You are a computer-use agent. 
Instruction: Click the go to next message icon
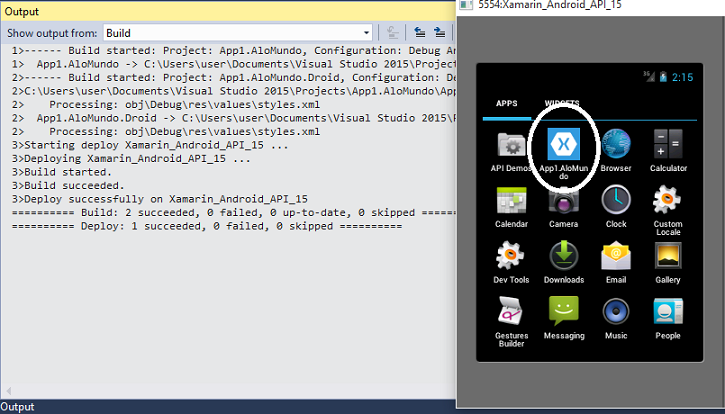(x=439, y=32)
